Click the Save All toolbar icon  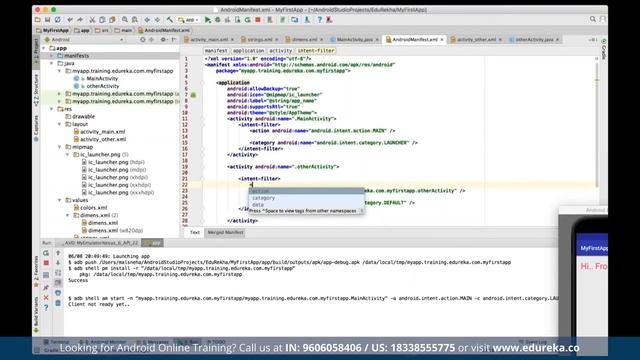(x=47, y=20)
